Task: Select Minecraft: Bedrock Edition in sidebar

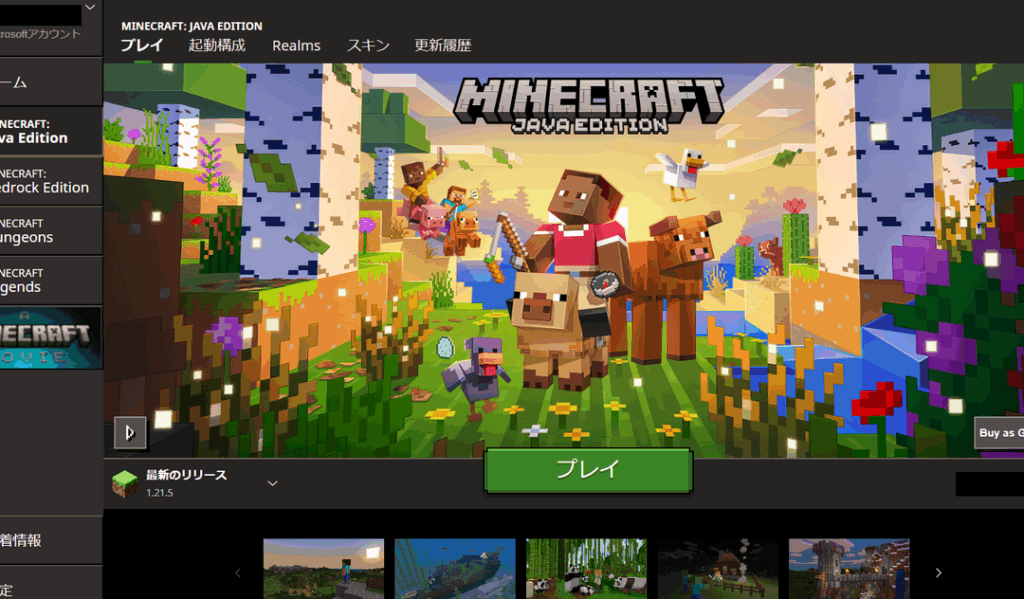Action: pyautogui.click(x=50, y=181)
